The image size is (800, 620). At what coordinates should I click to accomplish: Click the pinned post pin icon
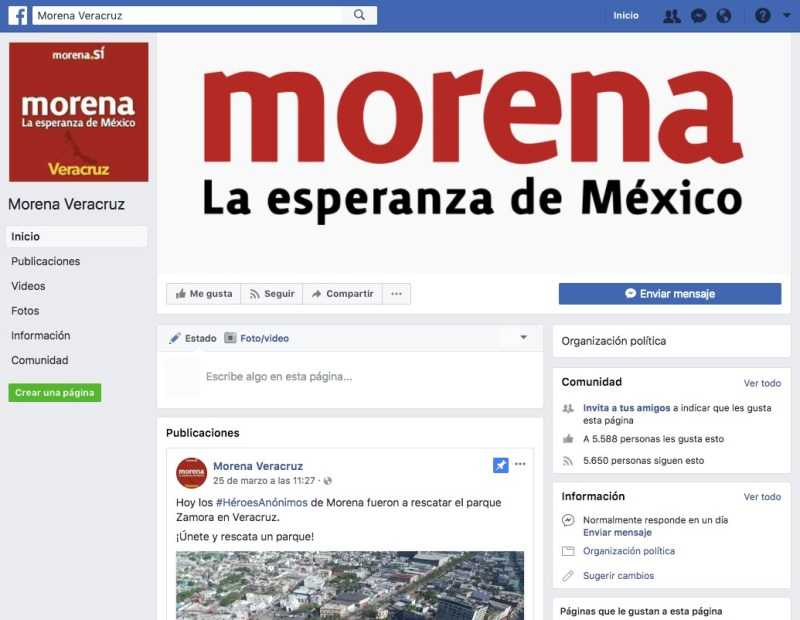click(501, 465)
